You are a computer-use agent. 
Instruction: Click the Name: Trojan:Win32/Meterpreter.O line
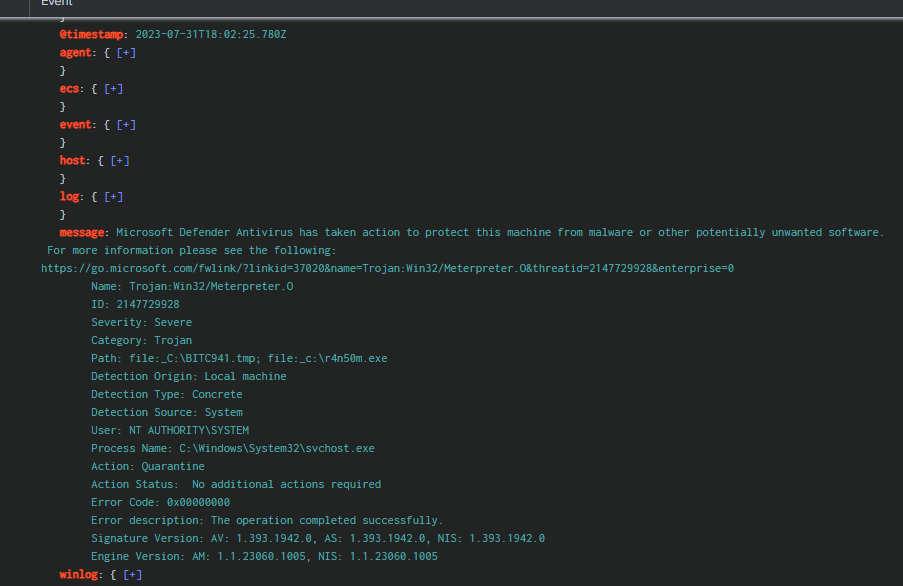coord(192,287)
